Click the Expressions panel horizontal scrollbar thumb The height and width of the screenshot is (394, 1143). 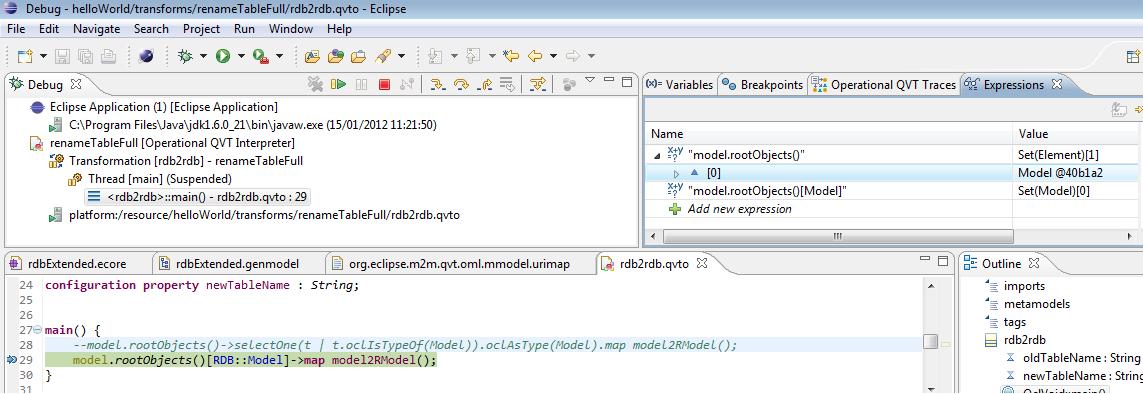pos(838,236)
